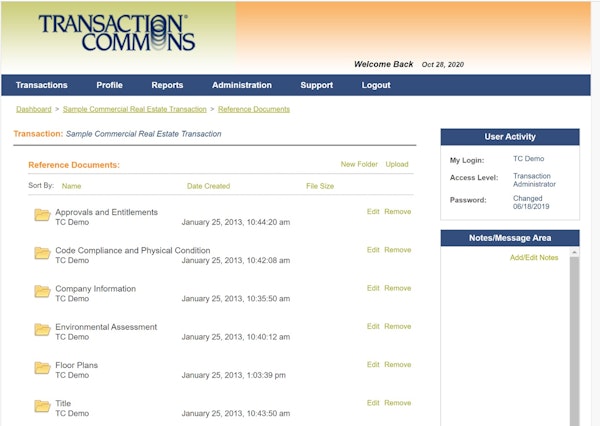Click Logout in the navigation bar
This screenshot has height=426, width=600.
(376, 85)
